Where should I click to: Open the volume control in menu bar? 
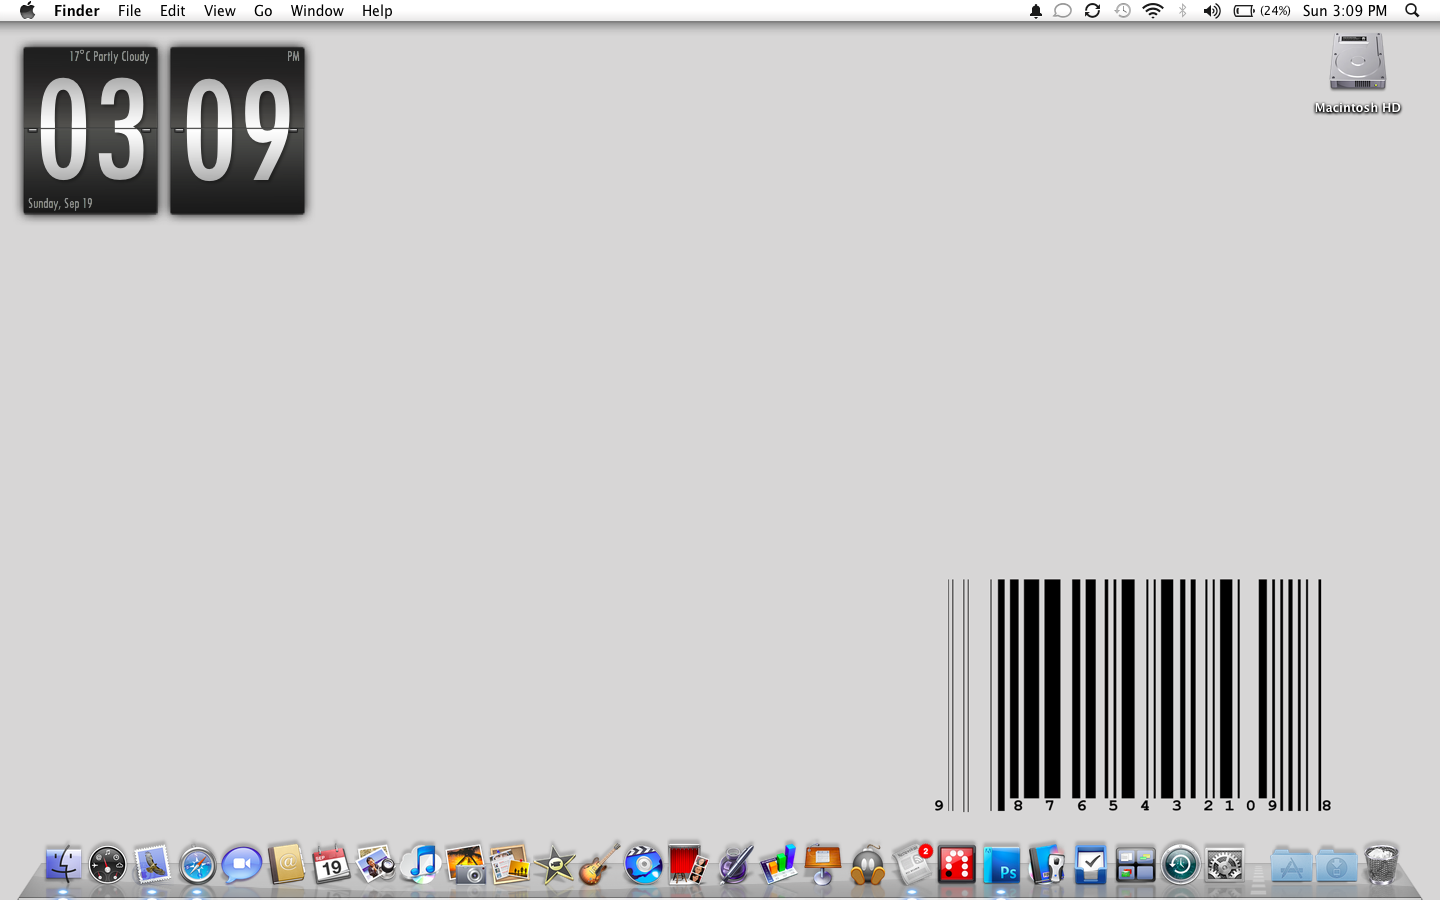coord(1212,11)
